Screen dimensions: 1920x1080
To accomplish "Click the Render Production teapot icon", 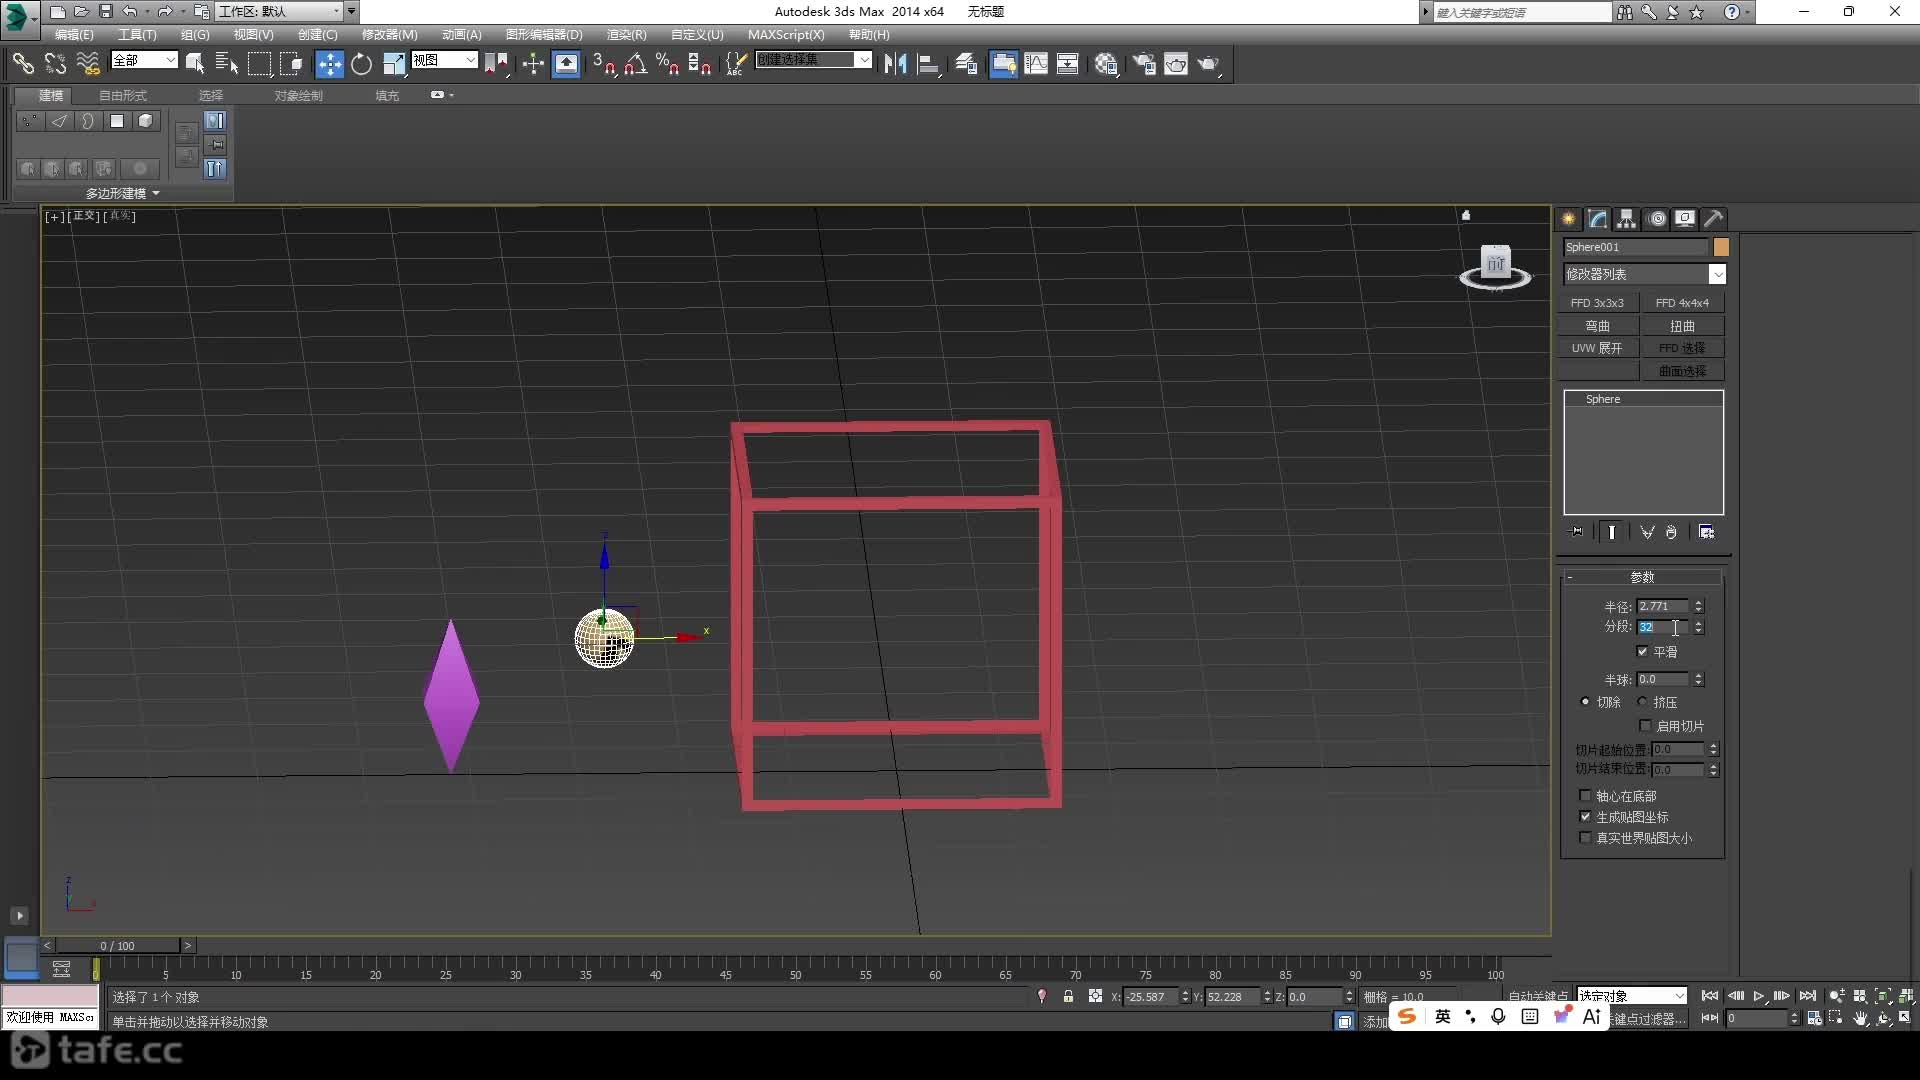I will pos(1209,64).
